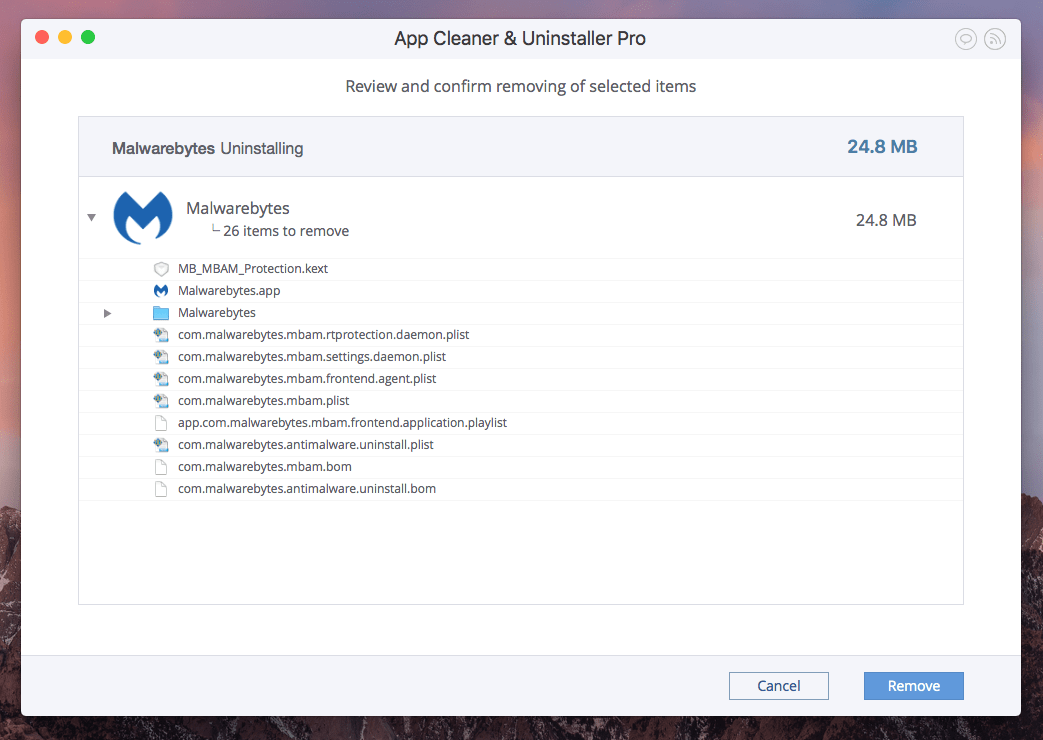Select the Malwarebytes folder name

(217, 313)
